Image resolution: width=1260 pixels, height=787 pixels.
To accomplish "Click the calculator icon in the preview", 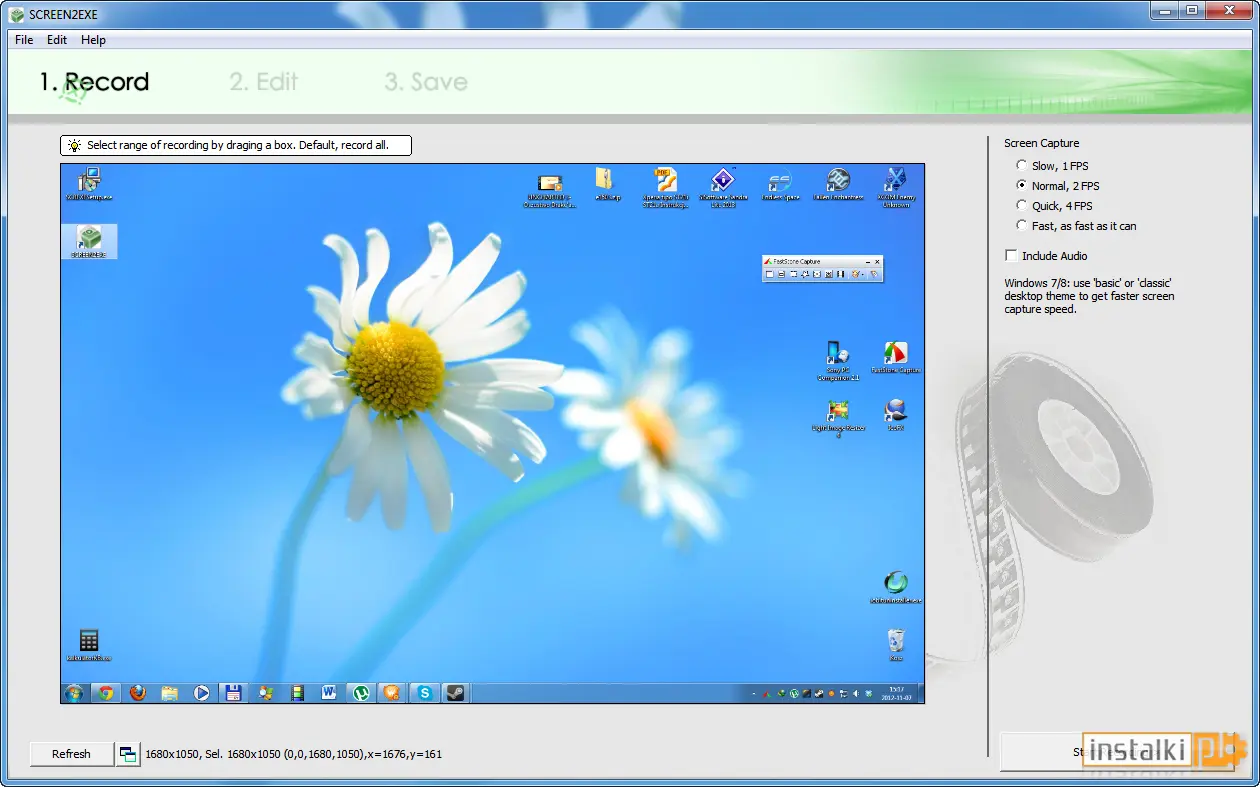I will tap(89, 640).
